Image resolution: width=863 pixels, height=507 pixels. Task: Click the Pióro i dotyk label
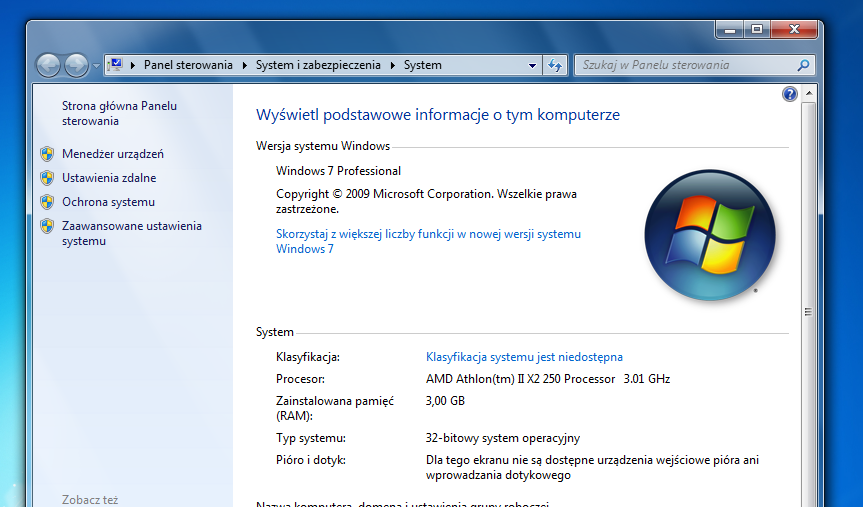click(311, 460)
